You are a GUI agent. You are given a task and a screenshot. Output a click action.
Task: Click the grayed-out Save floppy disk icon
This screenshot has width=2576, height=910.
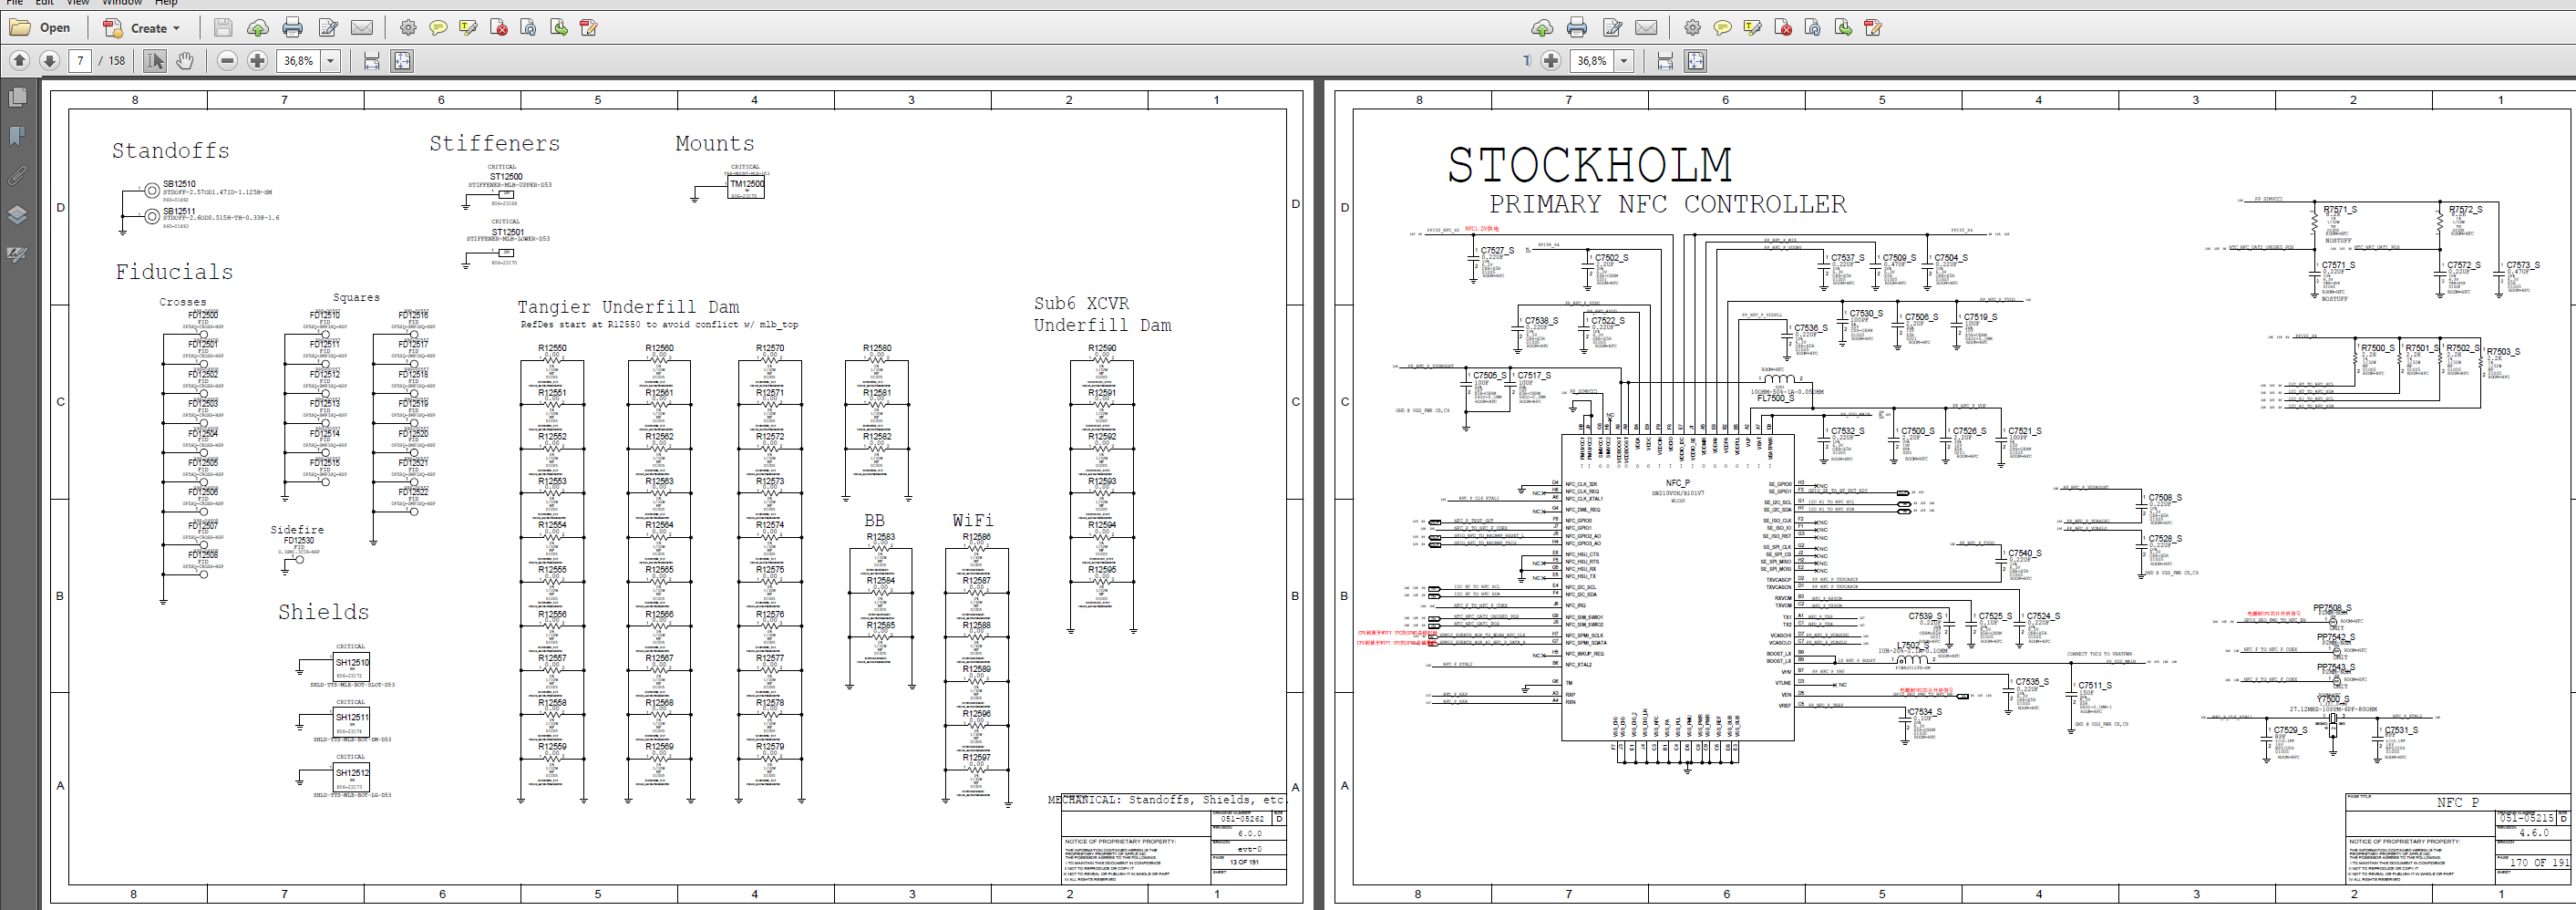point(223,28)
